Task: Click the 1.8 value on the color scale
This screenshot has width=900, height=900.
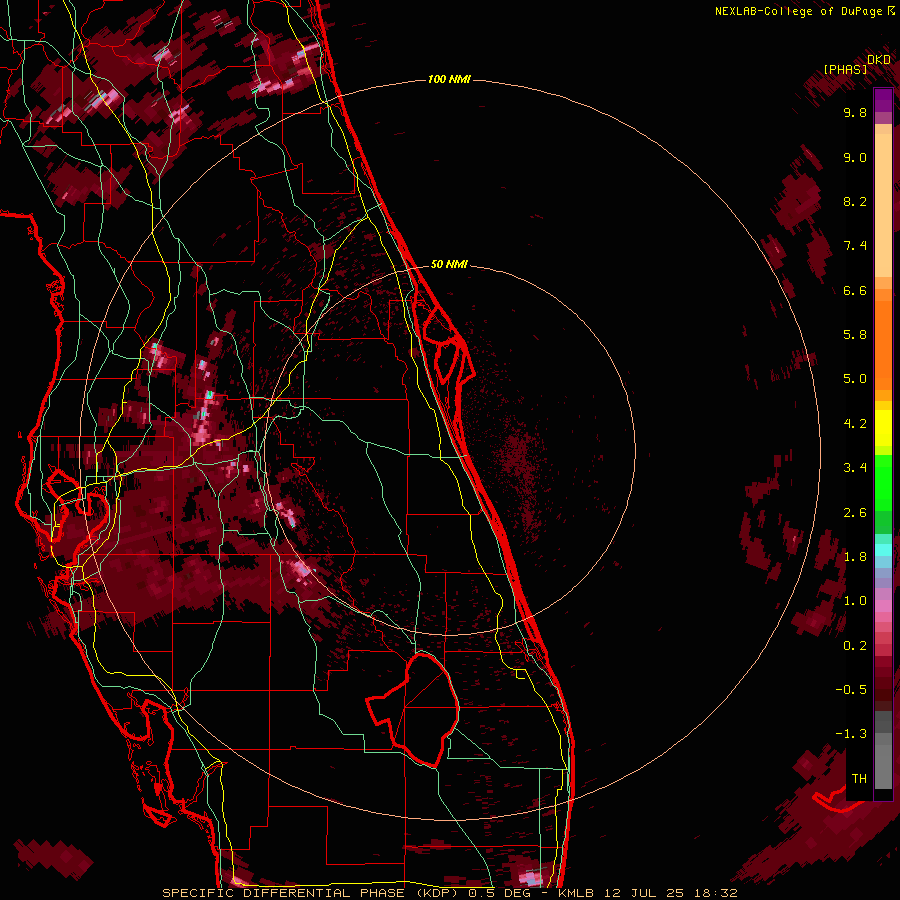Action: pos(855,557)
